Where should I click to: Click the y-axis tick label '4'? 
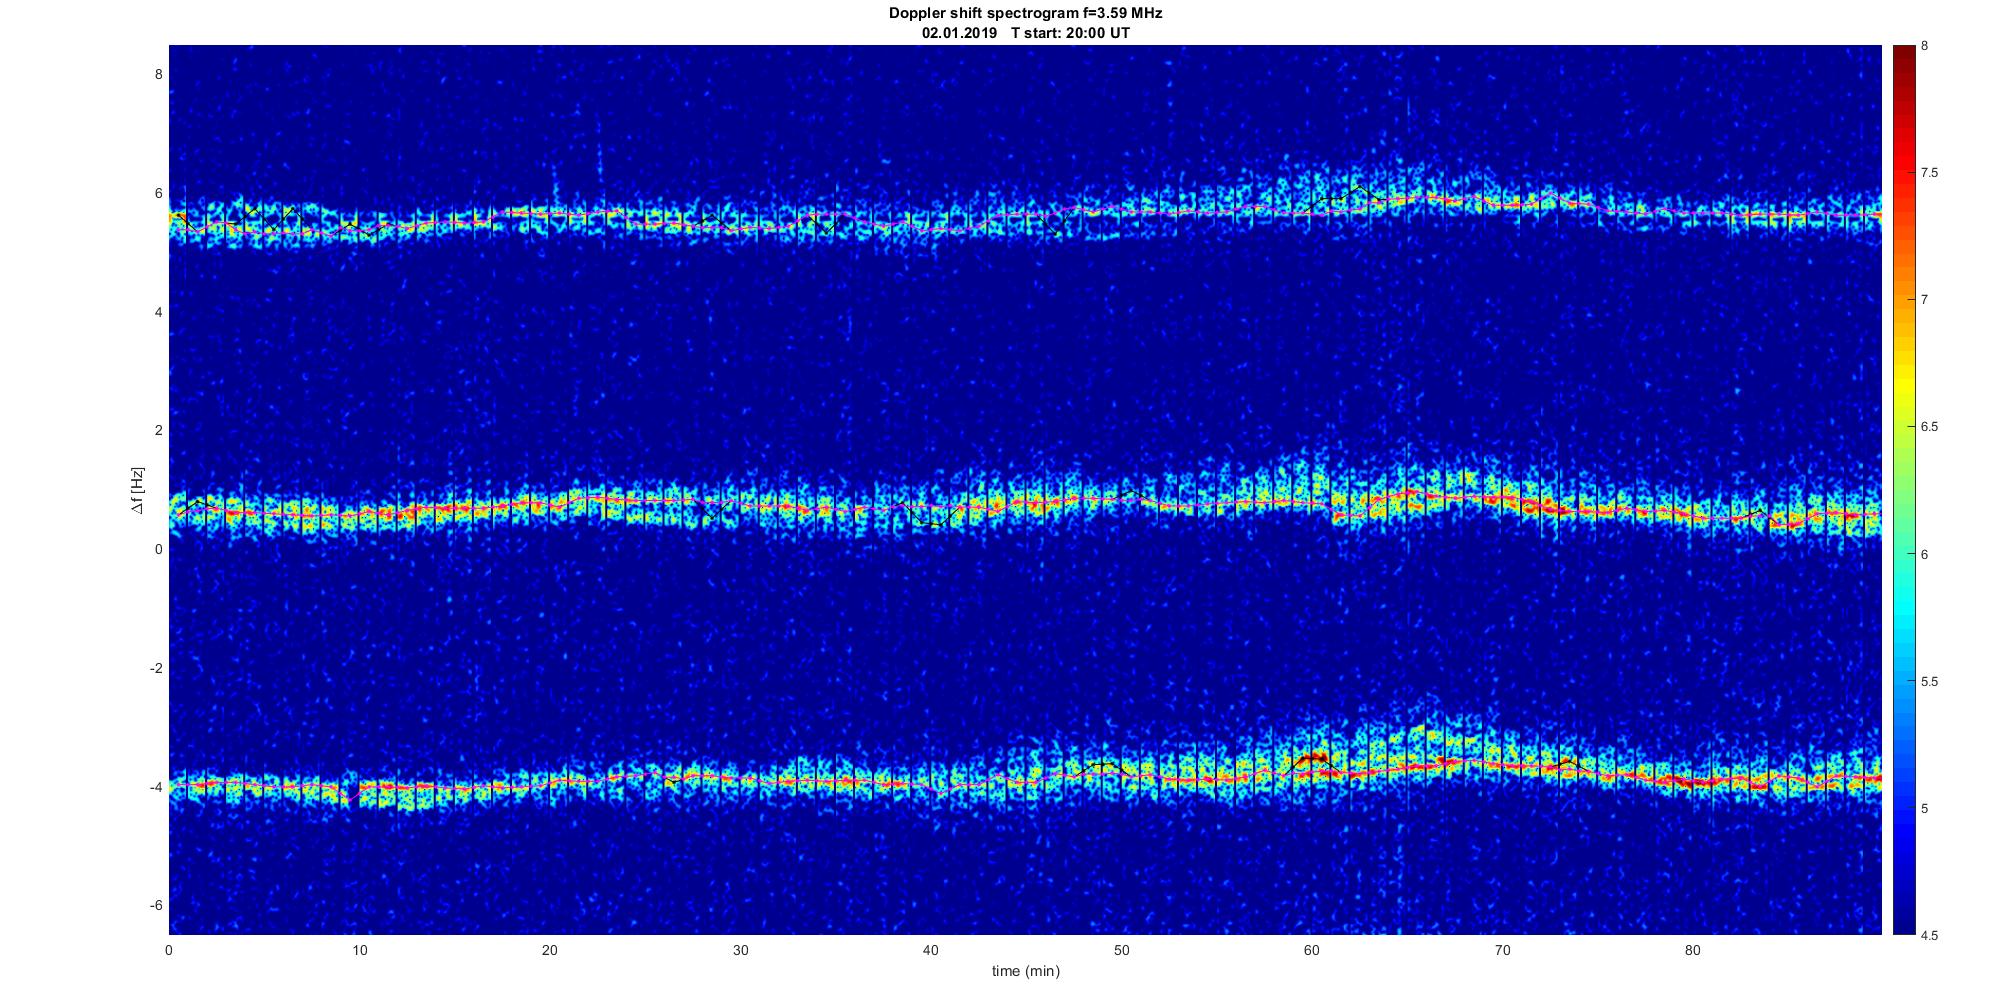click(x=158, y=312)
